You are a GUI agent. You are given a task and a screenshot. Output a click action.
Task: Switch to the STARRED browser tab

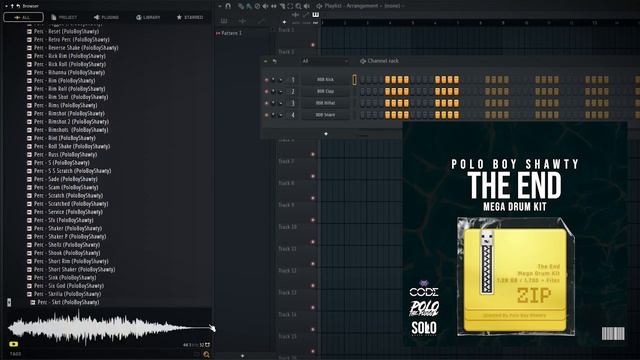tap(190, 17)
